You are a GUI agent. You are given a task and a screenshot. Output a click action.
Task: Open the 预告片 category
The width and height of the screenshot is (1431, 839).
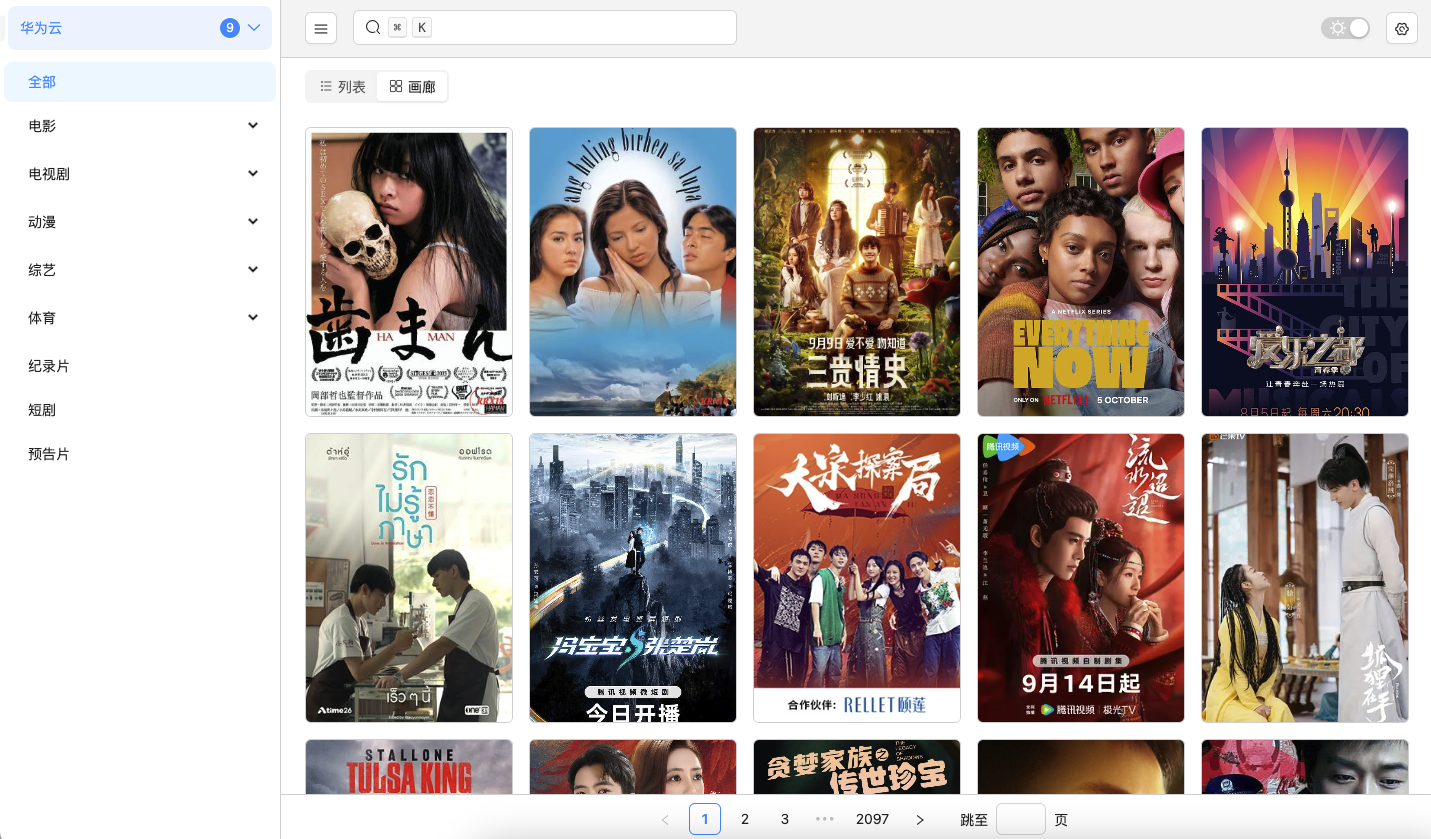[140, 454]
